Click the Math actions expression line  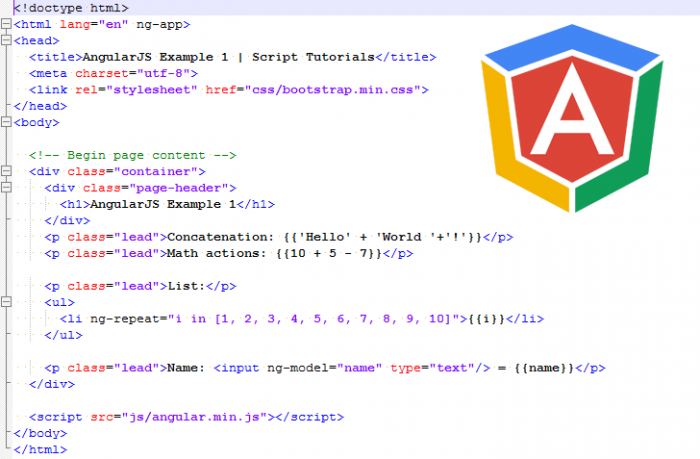coord(229,253)
